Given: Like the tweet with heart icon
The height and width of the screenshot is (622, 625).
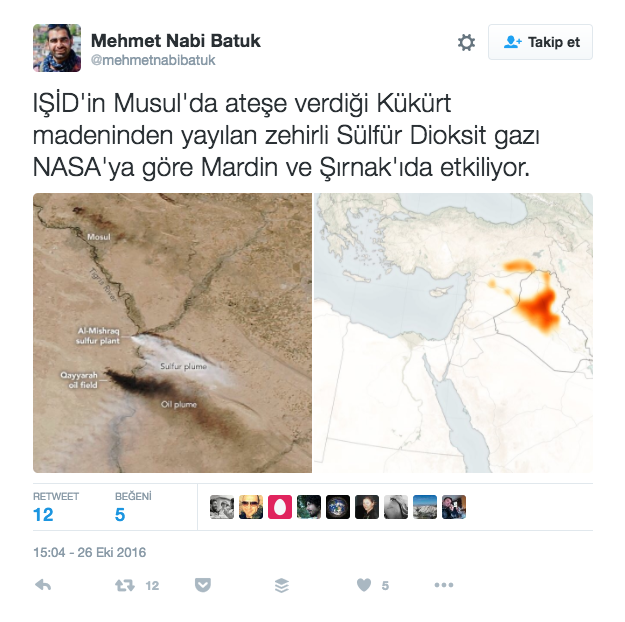Looking at the screenshot, I should click(x=364, y=585).
